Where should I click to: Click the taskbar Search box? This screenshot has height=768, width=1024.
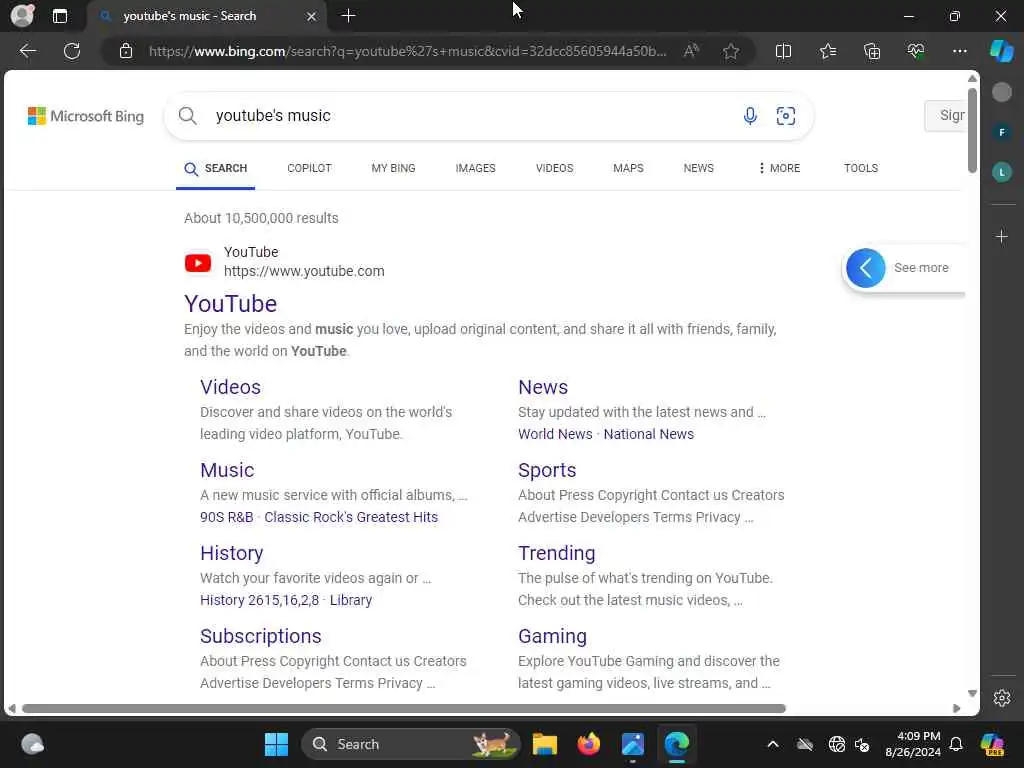pyautogui.click(x=410, y=744)
